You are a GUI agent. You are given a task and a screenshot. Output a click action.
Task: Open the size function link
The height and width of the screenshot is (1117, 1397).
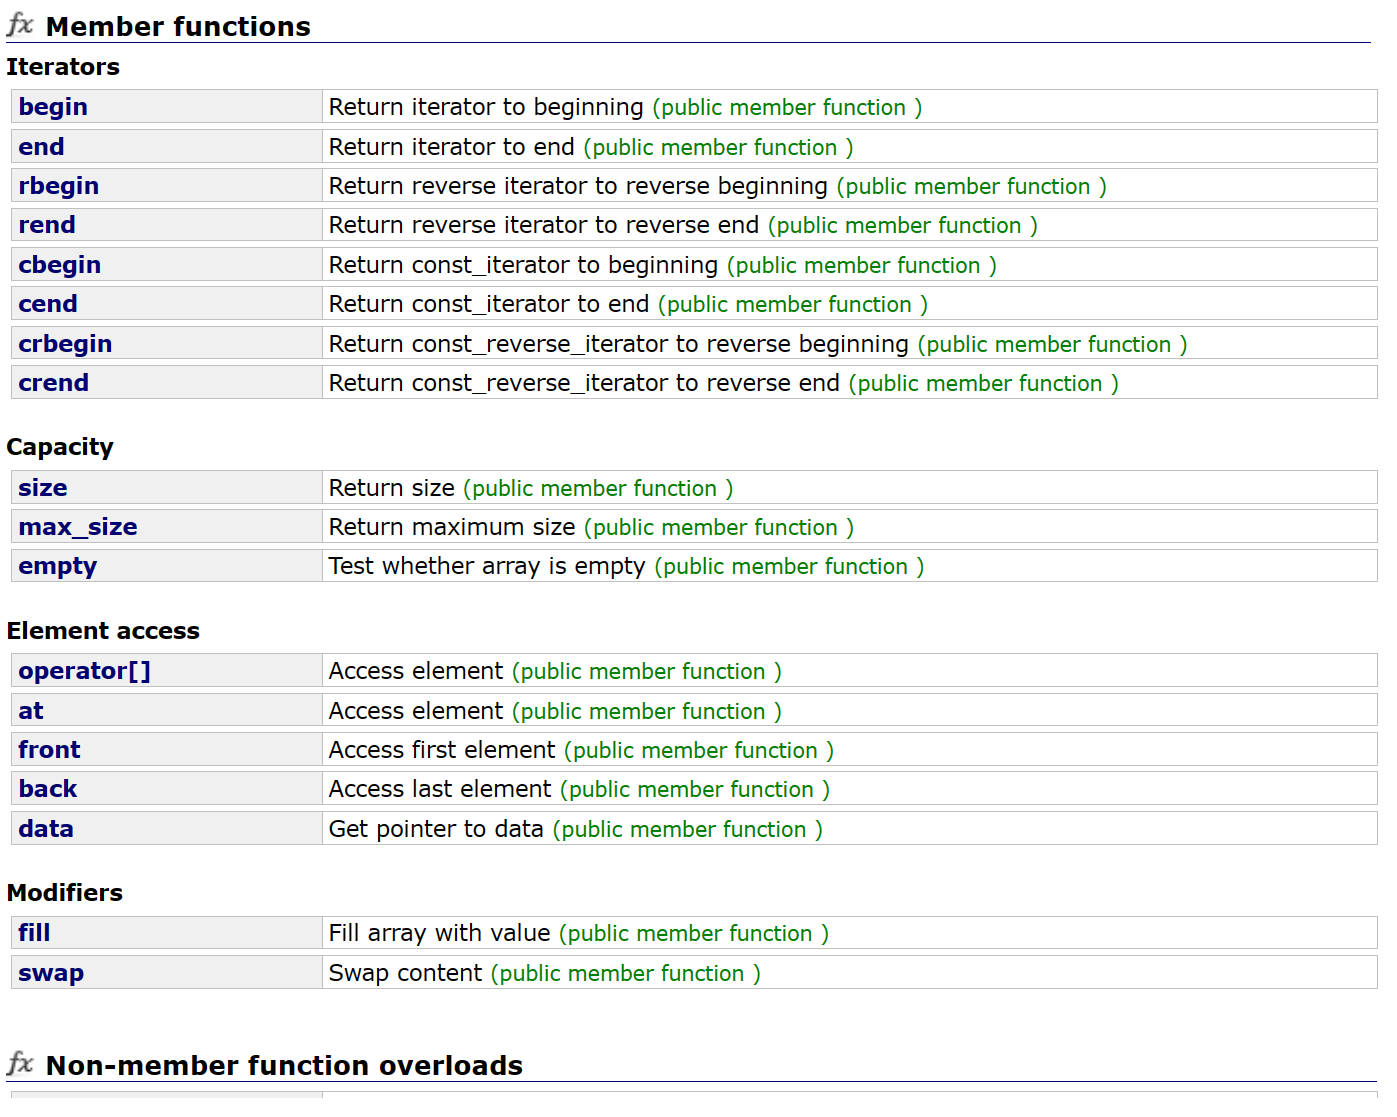click(x=43, y=488)
